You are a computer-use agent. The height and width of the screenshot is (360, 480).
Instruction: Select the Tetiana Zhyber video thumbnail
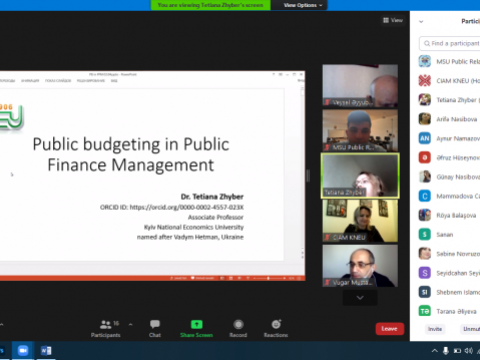coord(360,176)
